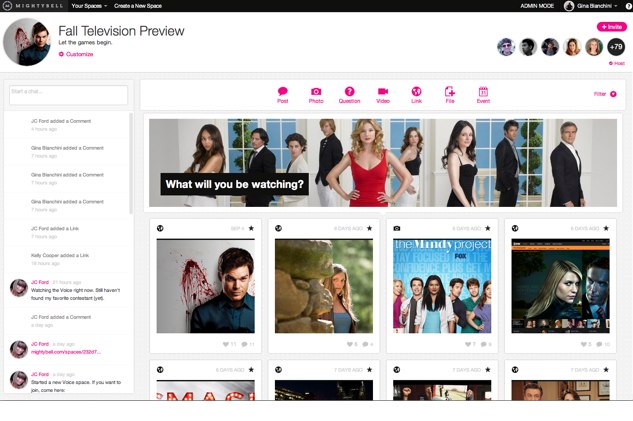
Task: Add a Photo
Action: [x=316, y=95]
